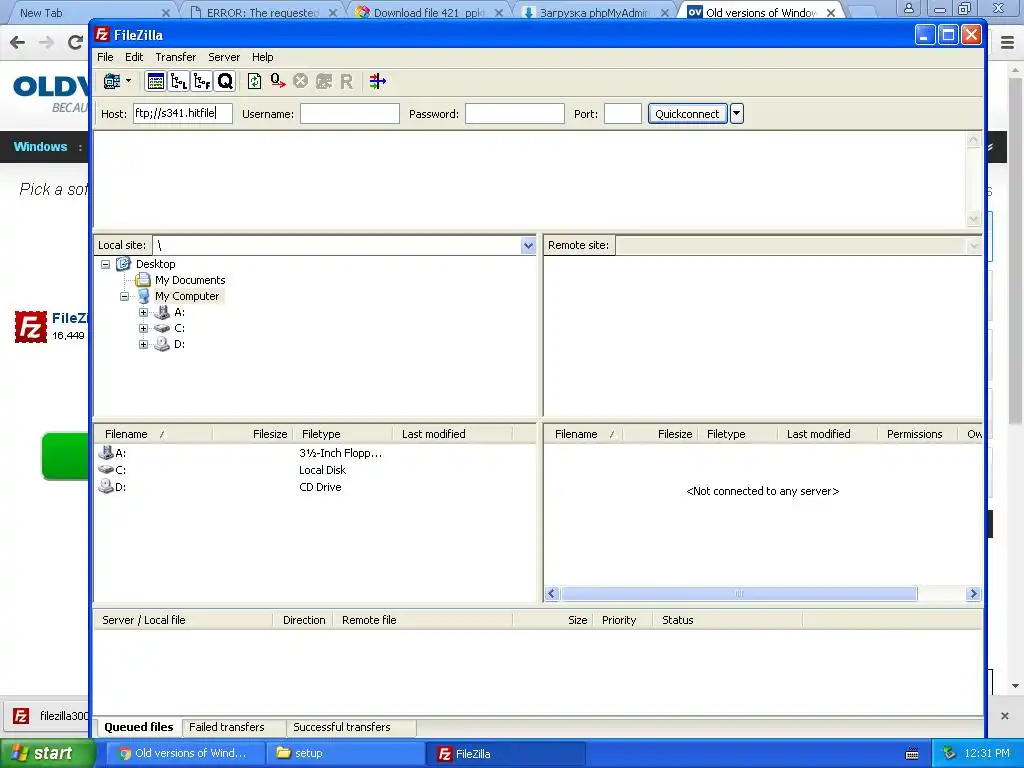Sort remote list by Permissions column
This screenshot has width=1024, height=768.
click(x=918, y=434)
